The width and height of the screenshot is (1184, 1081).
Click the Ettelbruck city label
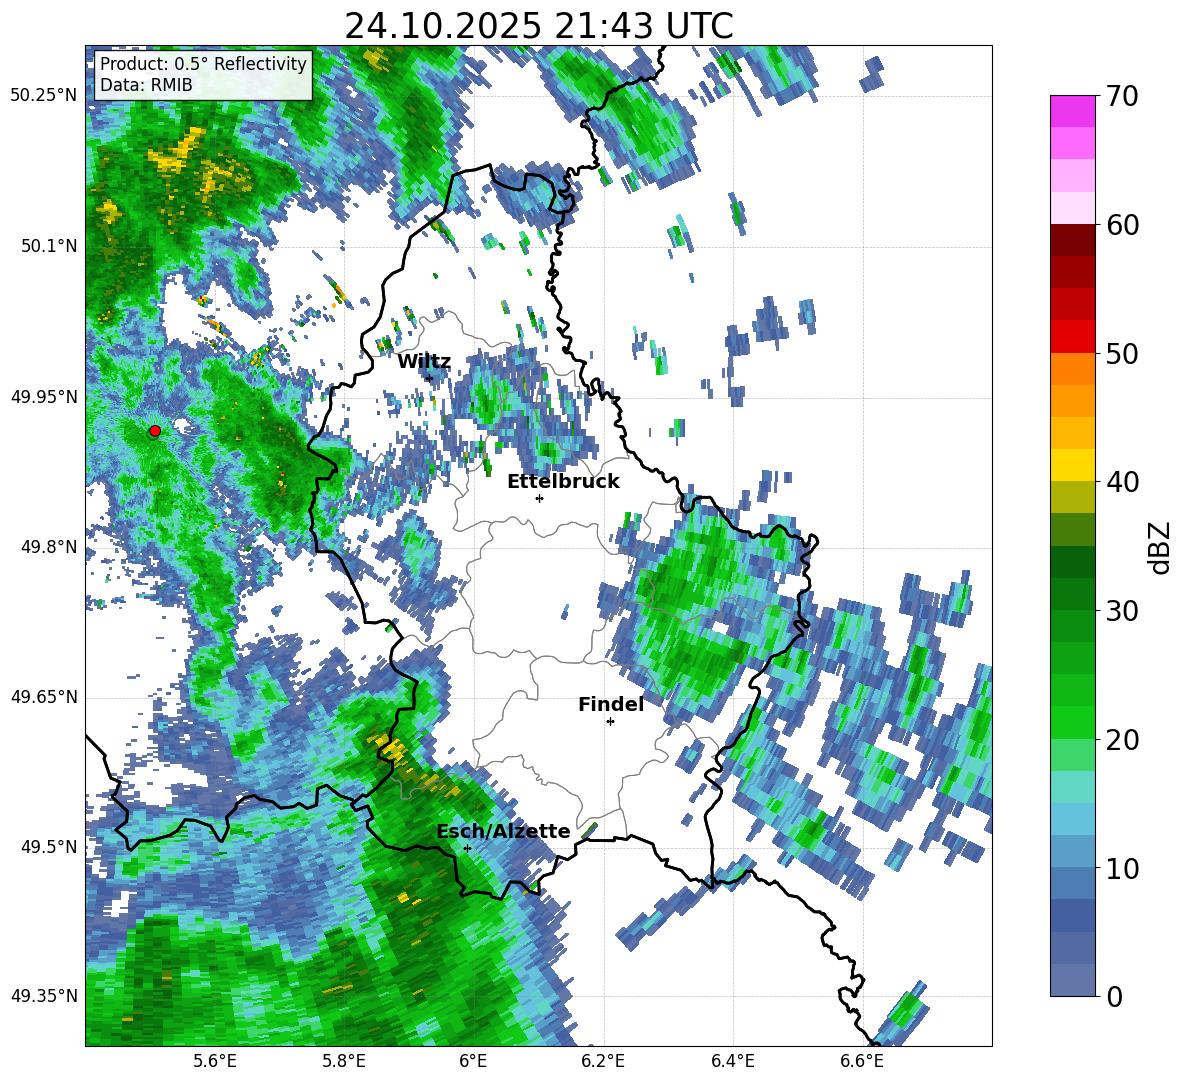[x=563, y=482]
